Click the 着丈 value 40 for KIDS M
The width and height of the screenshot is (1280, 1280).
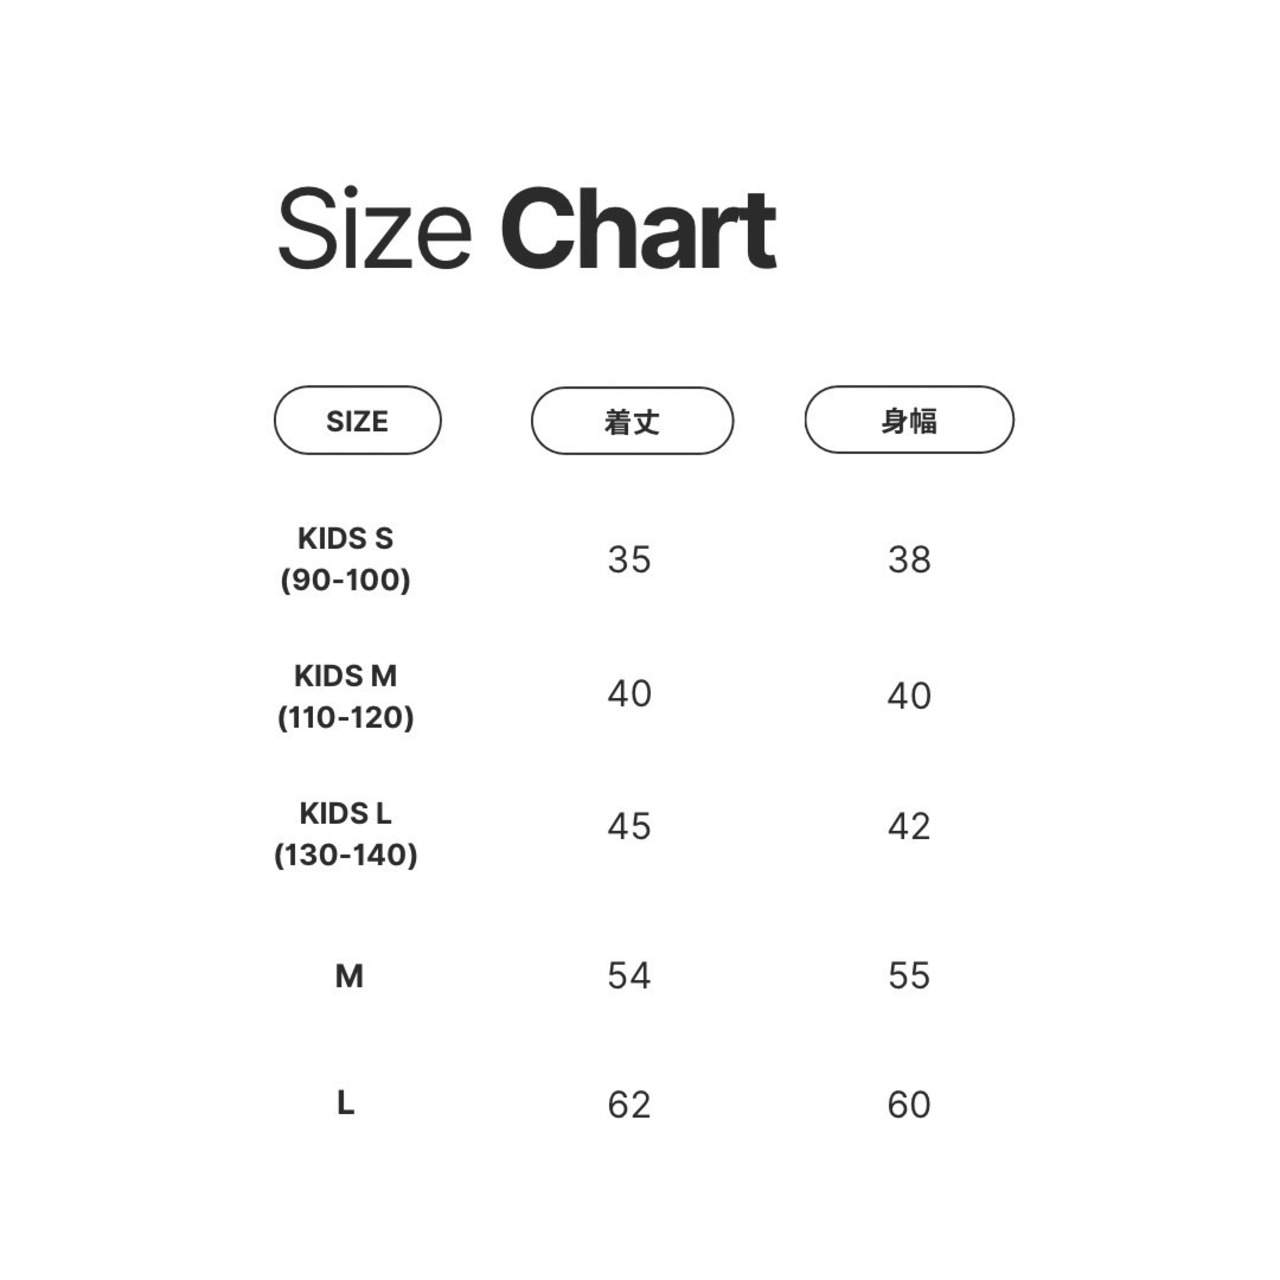click(x=629, y=693)
